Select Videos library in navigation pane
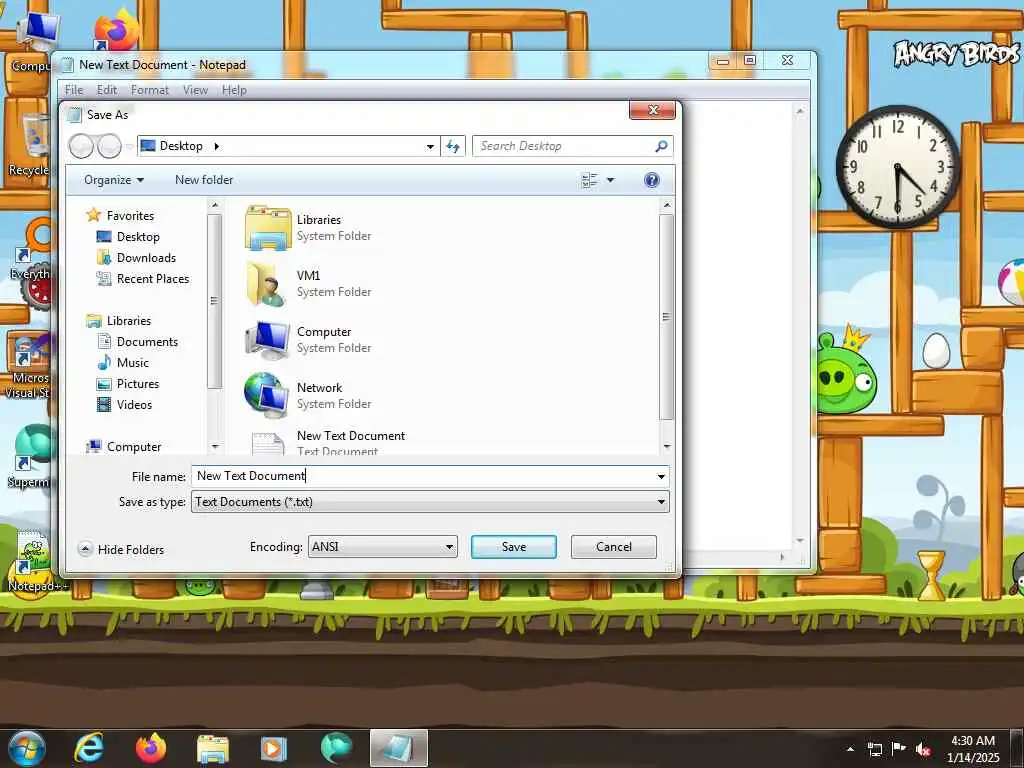 (134, 404)
